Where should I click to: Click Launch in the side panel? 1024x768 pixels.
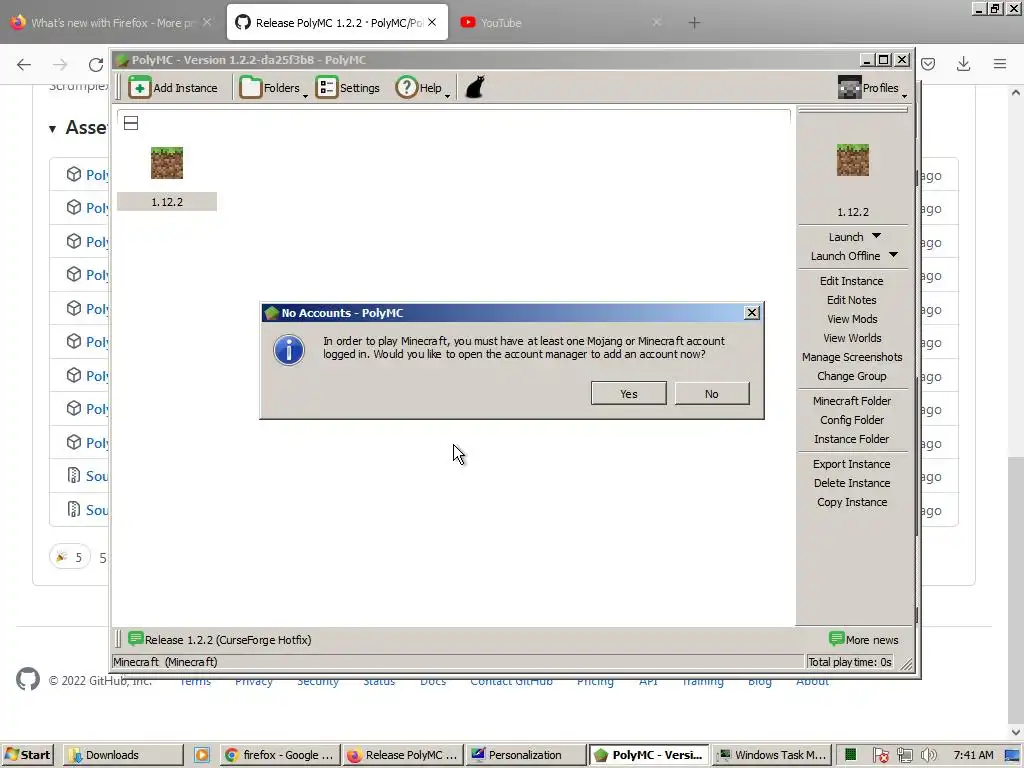click(846, 237)
